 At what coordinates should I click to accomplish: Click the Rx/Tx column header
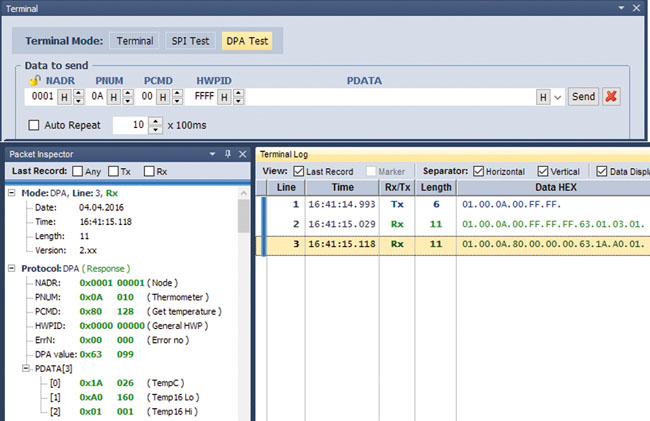(x=397, y=187)
